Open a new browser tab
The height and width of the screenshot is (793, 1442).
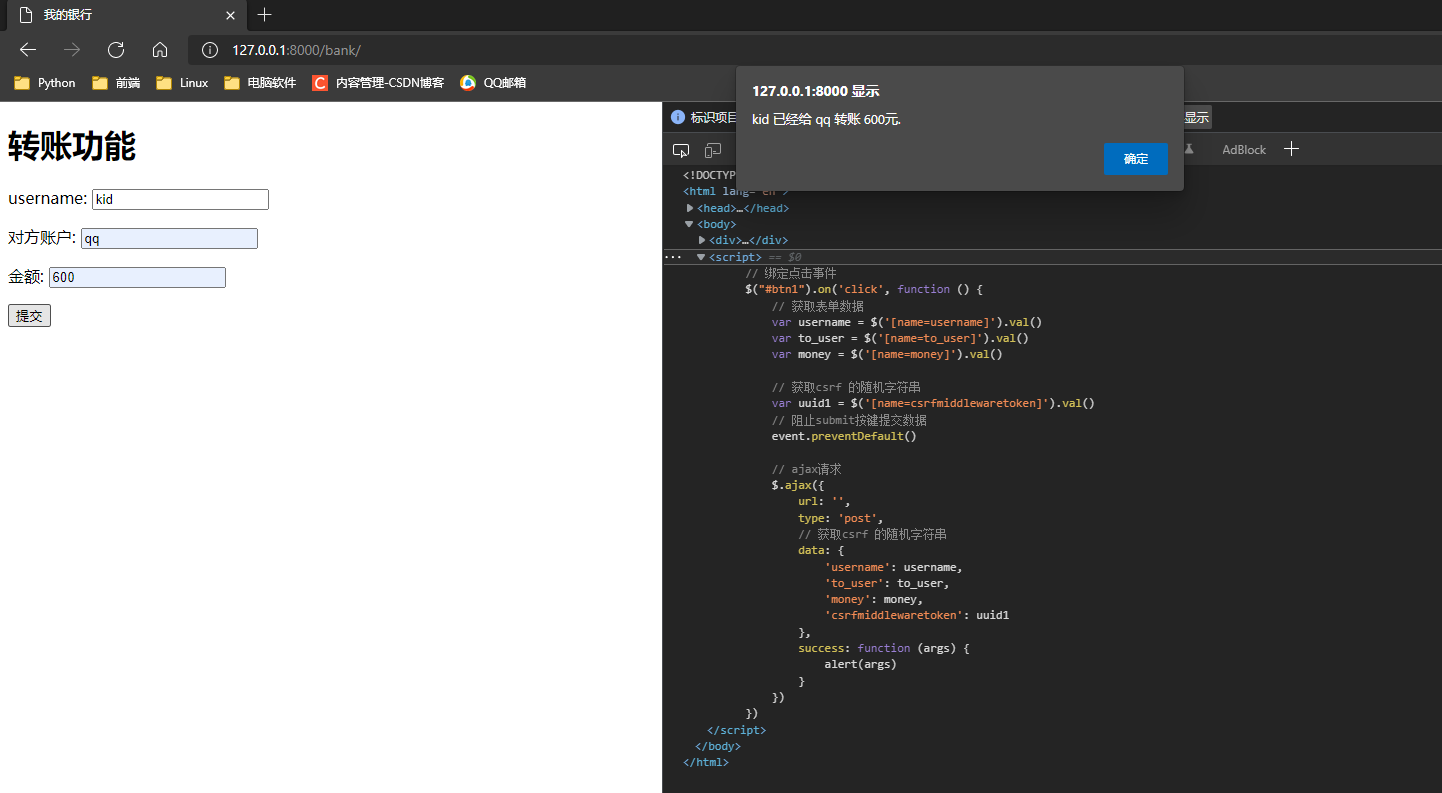click(x=264, y=15)
